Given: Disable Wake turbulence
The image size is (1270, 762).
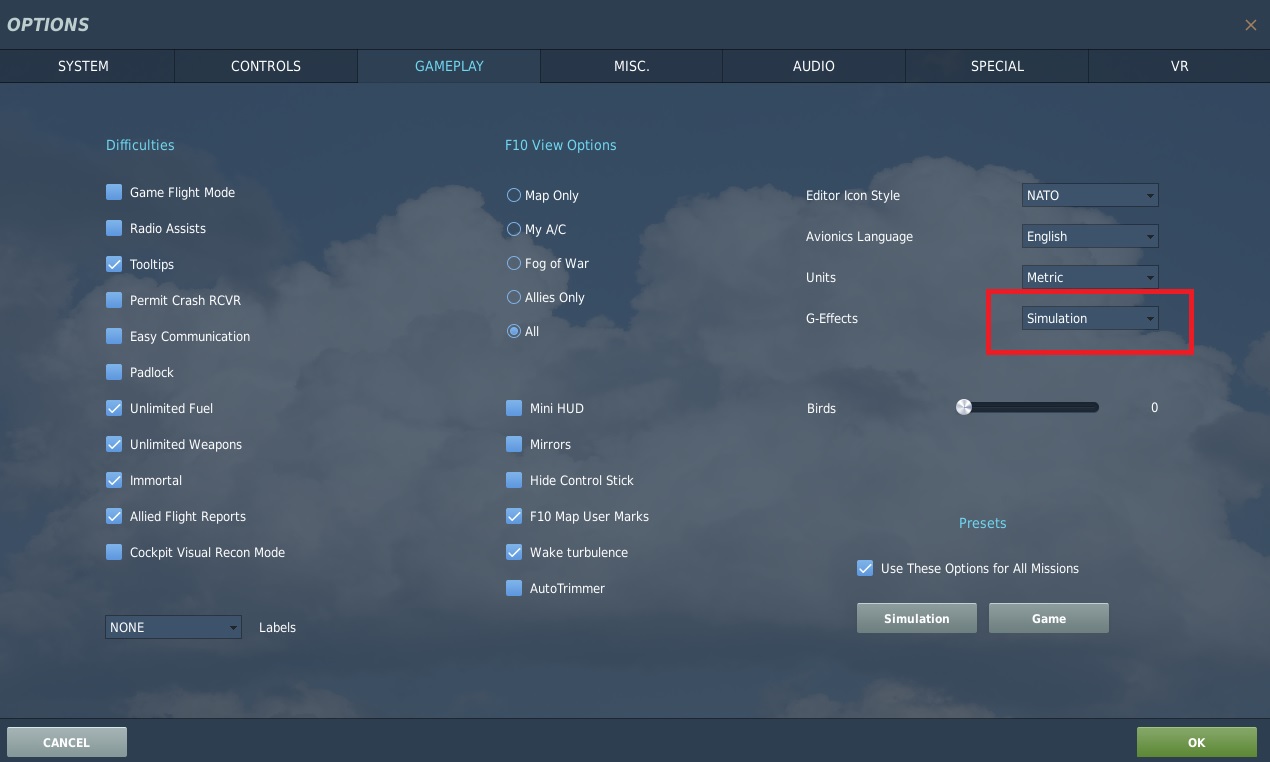Looking at the screenshot, I should coord(514,552).
